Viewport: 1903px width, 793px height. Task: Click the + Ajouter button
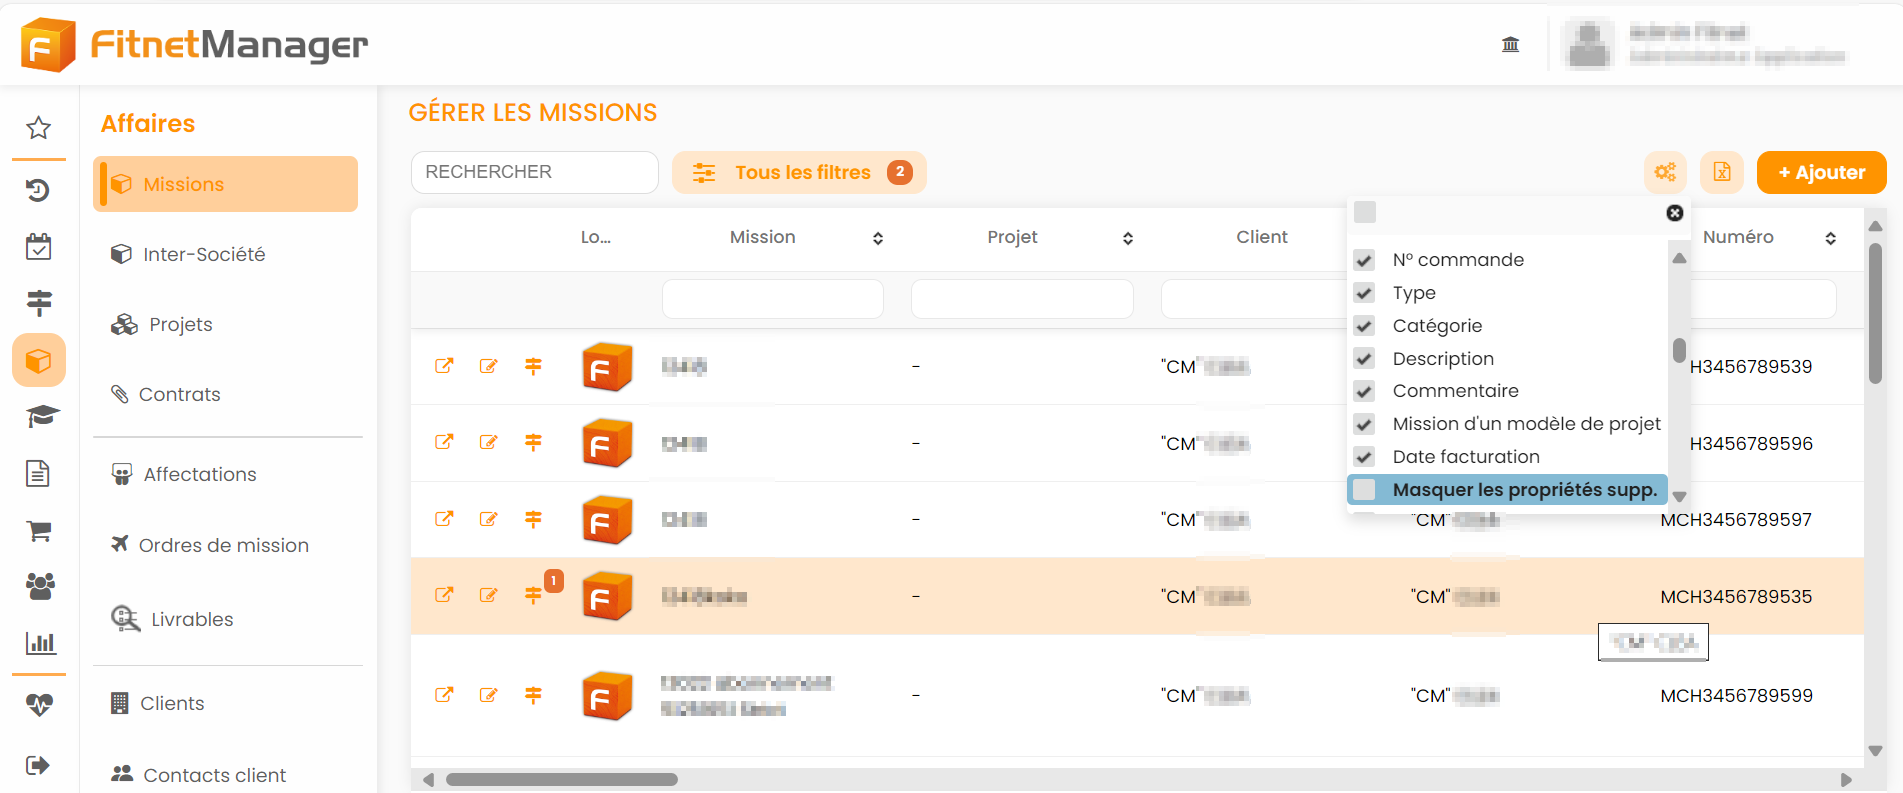click(x=1821, y=172)
